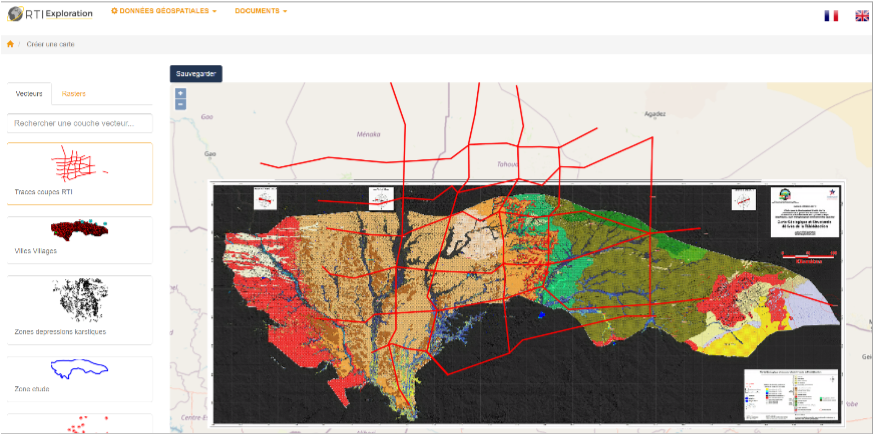Select the Villes Villages layer thumbnail

coord(79,230)
